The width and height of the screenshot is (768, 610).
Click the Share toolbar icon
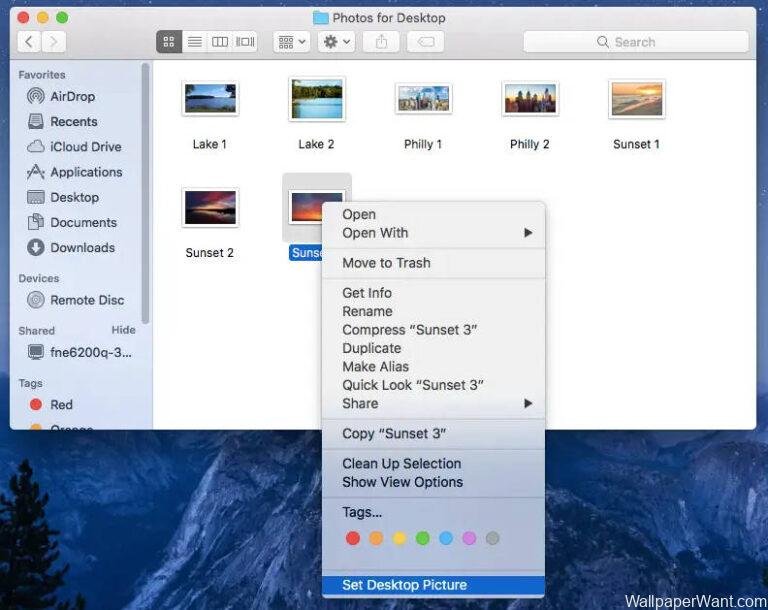pos(381,42)
